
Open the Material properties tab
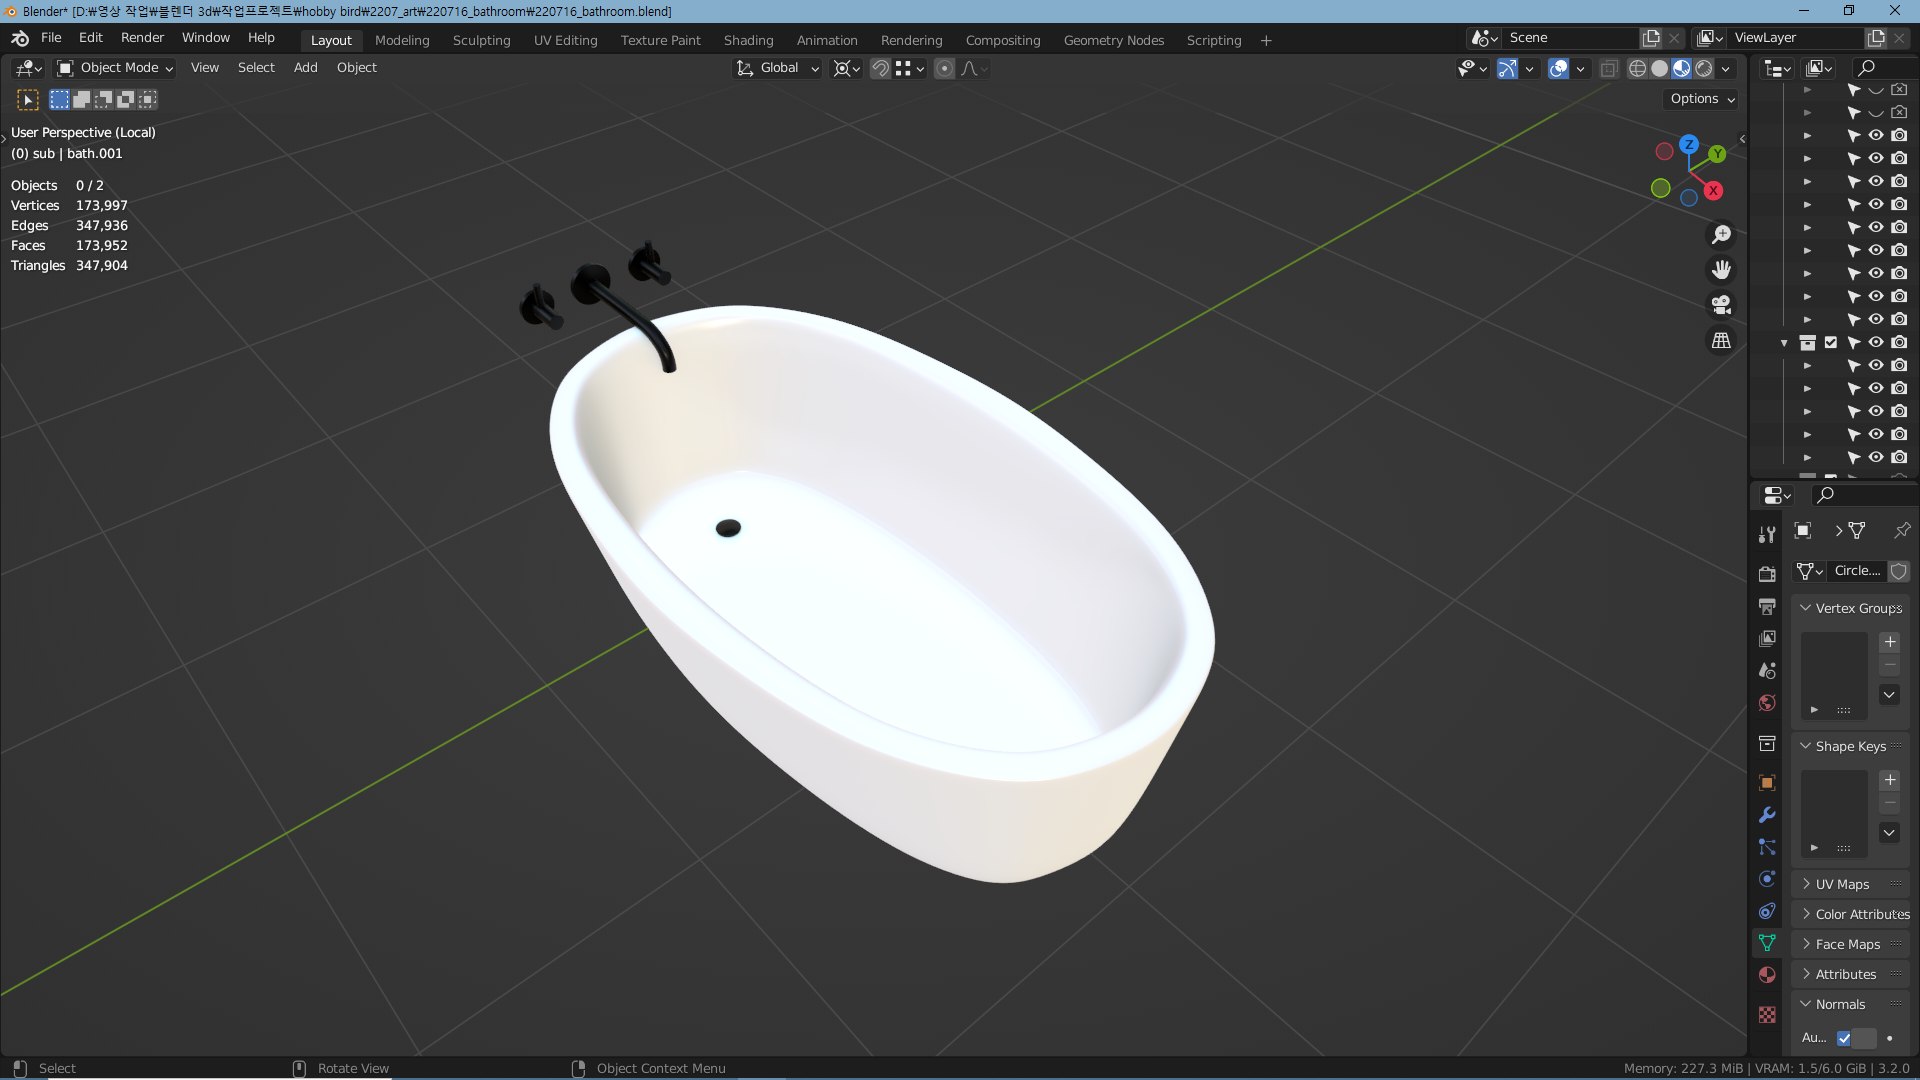tap(1767, 975)
